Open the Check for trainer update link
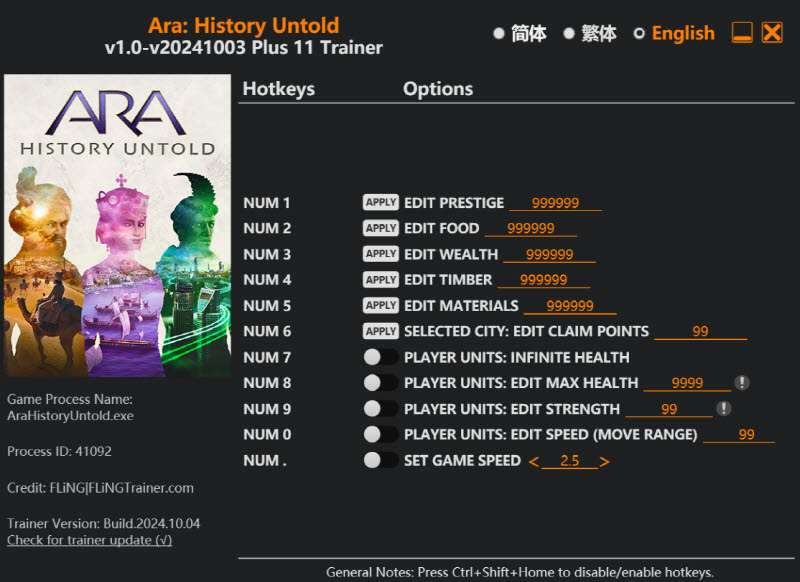800x582 pixels. [89, 540]
